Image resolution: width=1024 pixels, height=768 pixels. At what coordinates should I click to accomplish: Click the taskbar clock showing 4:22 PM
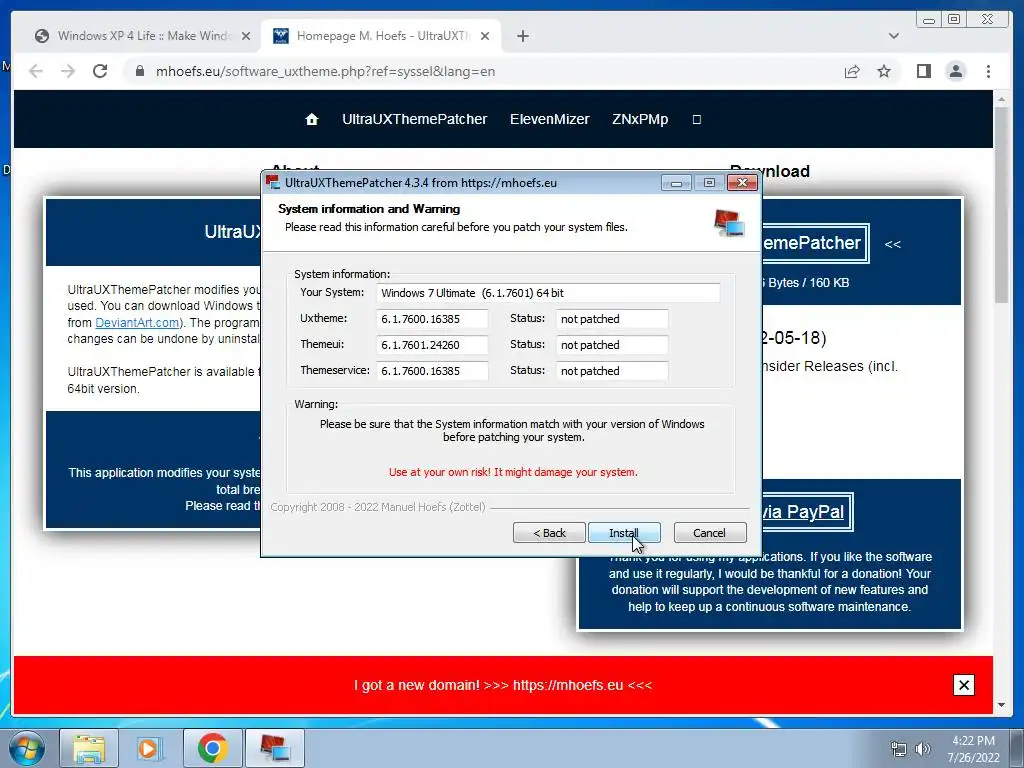coord(973,749)
